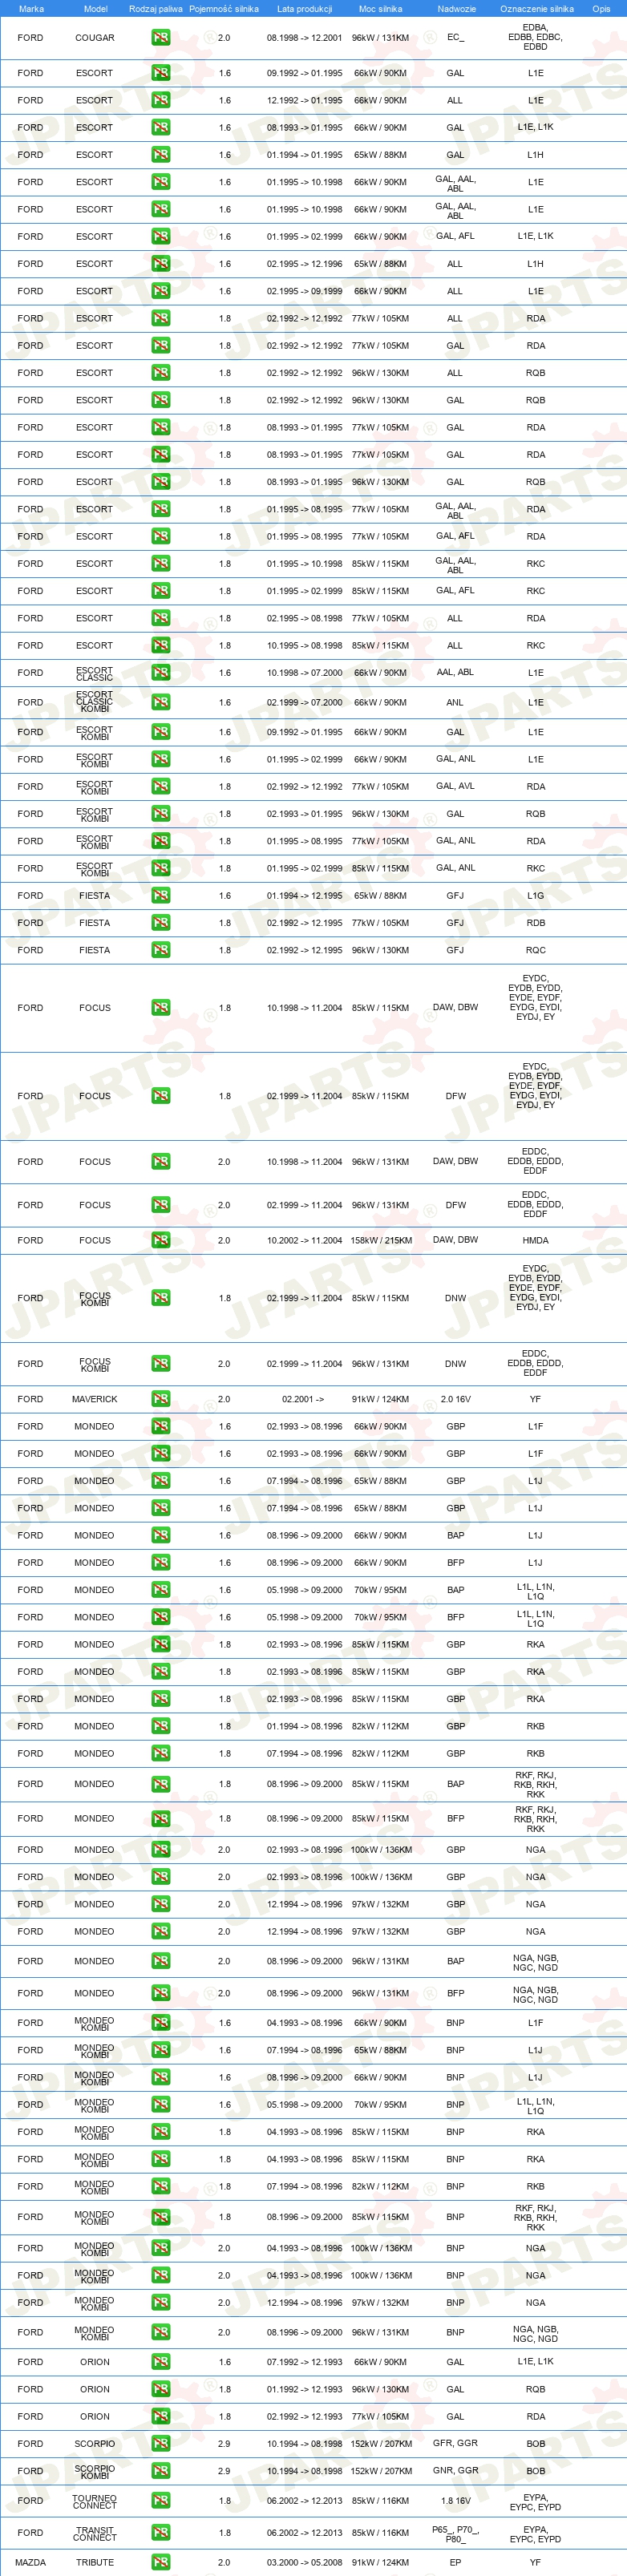Select the TRIBUTE model cell

tap(95, 2562)
